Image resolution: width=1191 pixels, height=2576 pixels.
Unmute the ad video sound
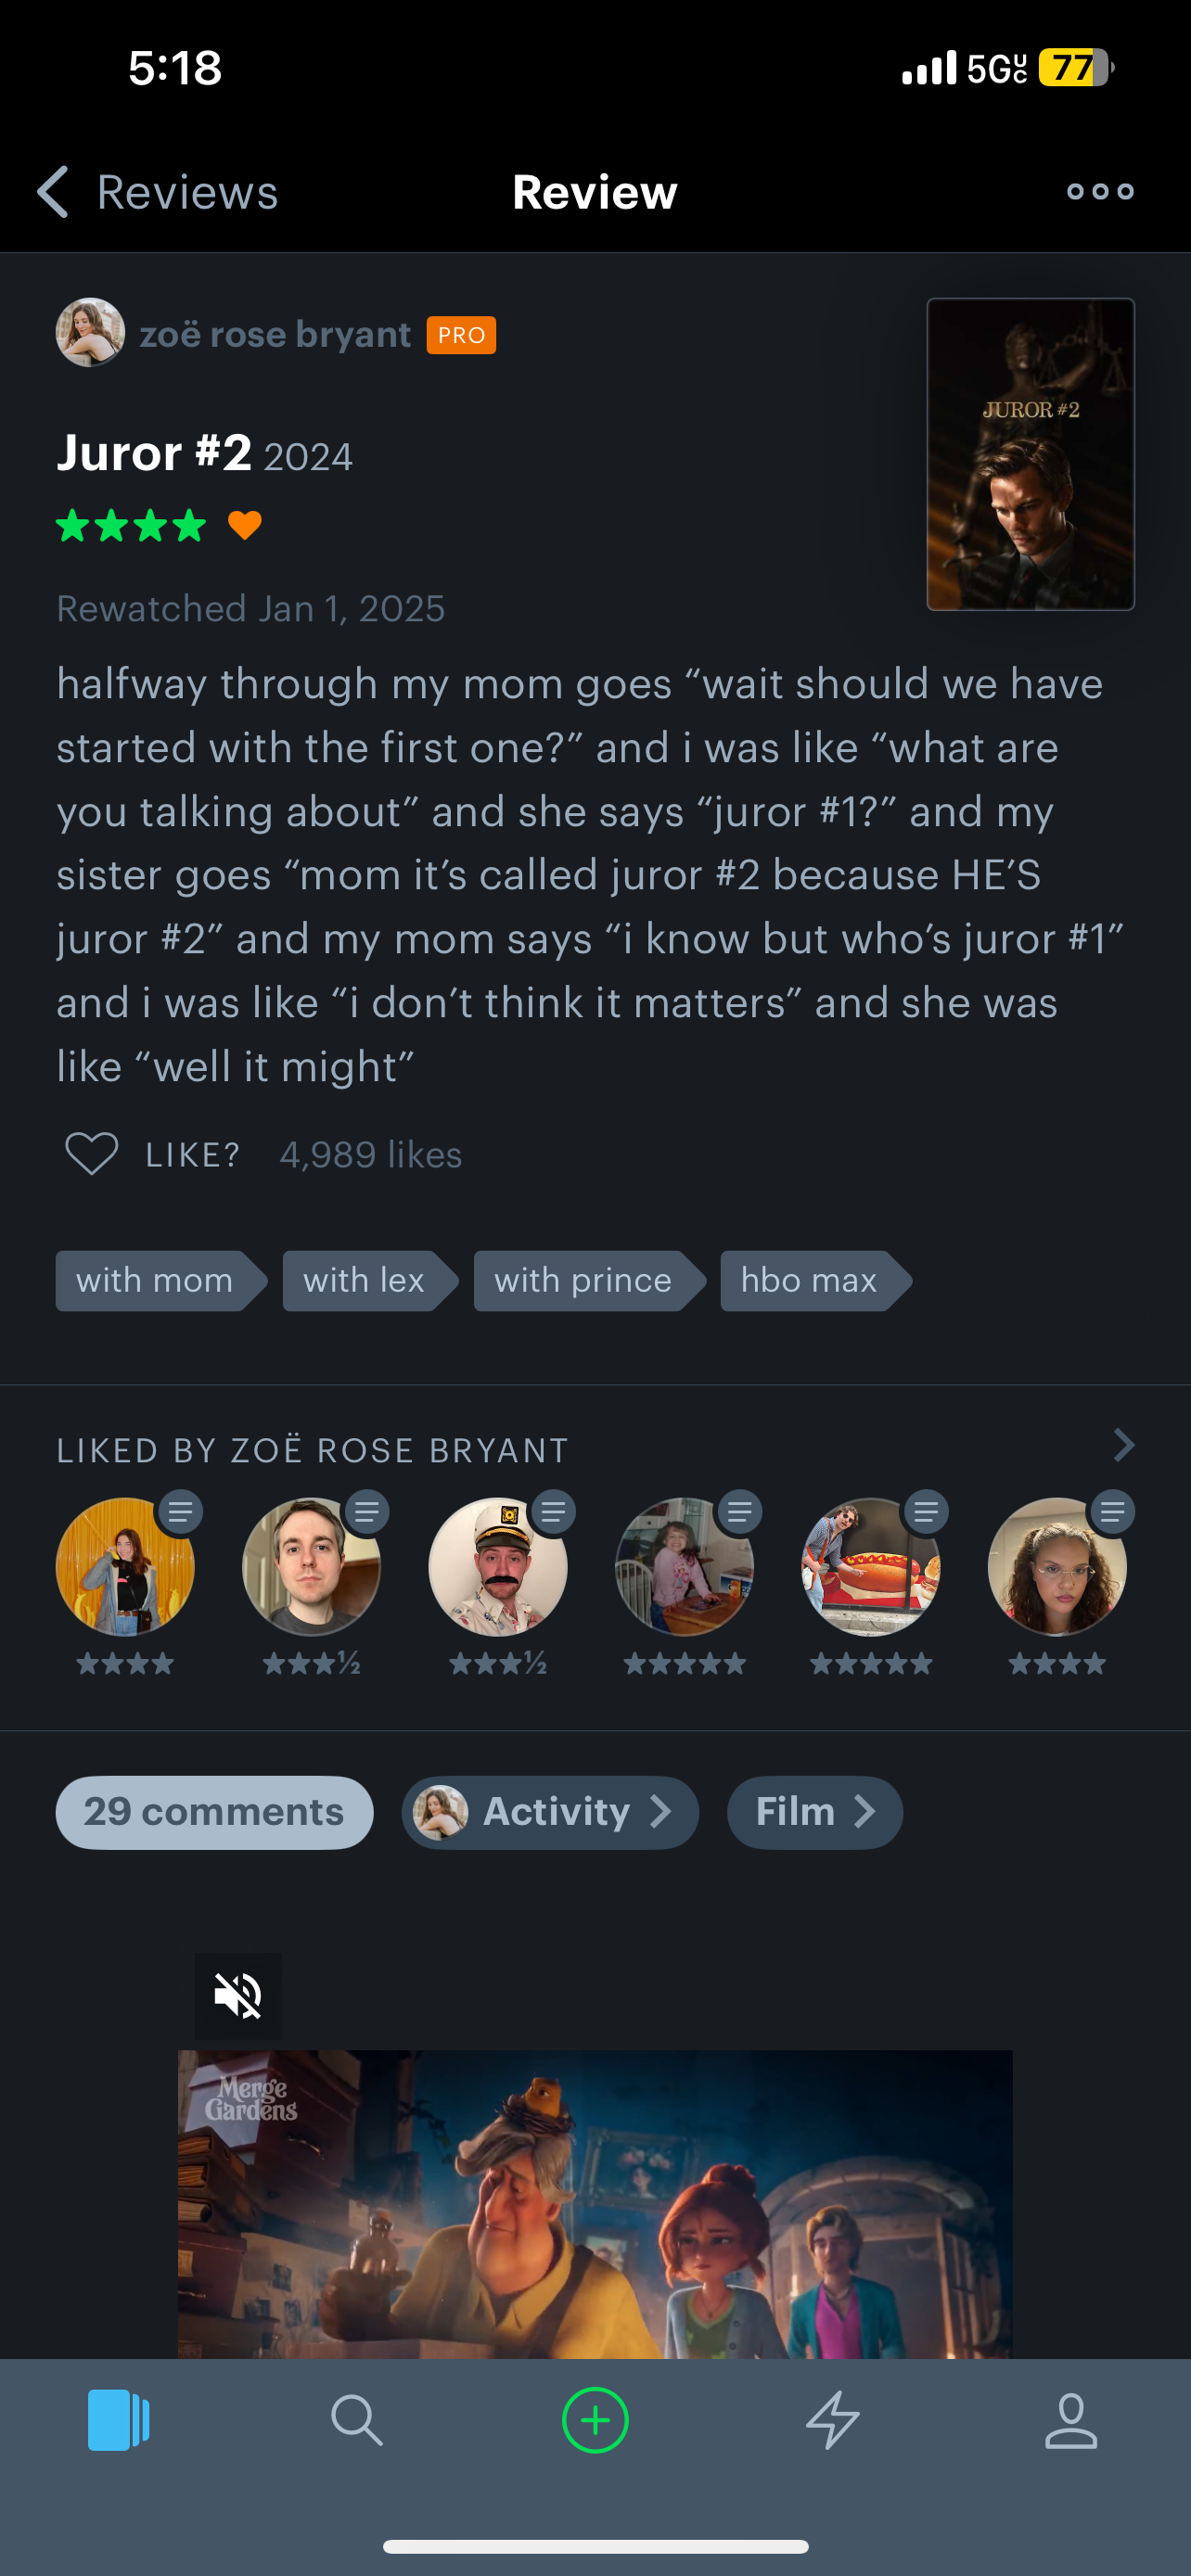pos(238,1996)
